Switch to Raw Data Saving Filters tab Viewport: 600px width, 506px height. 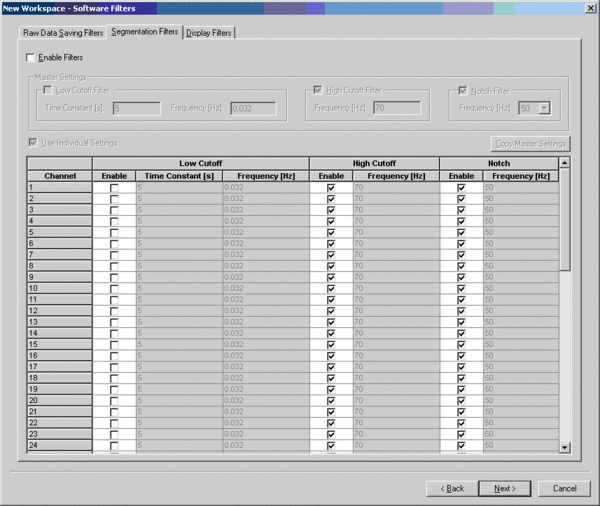[x=64, y=32]
